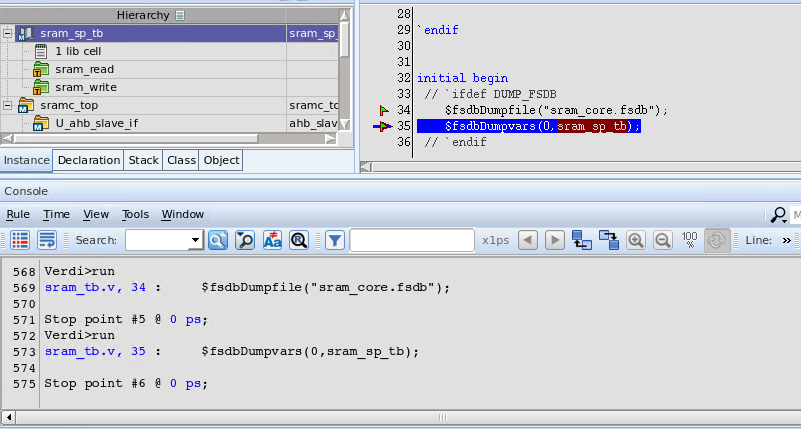Open the Tools menu

pos(135,214)
